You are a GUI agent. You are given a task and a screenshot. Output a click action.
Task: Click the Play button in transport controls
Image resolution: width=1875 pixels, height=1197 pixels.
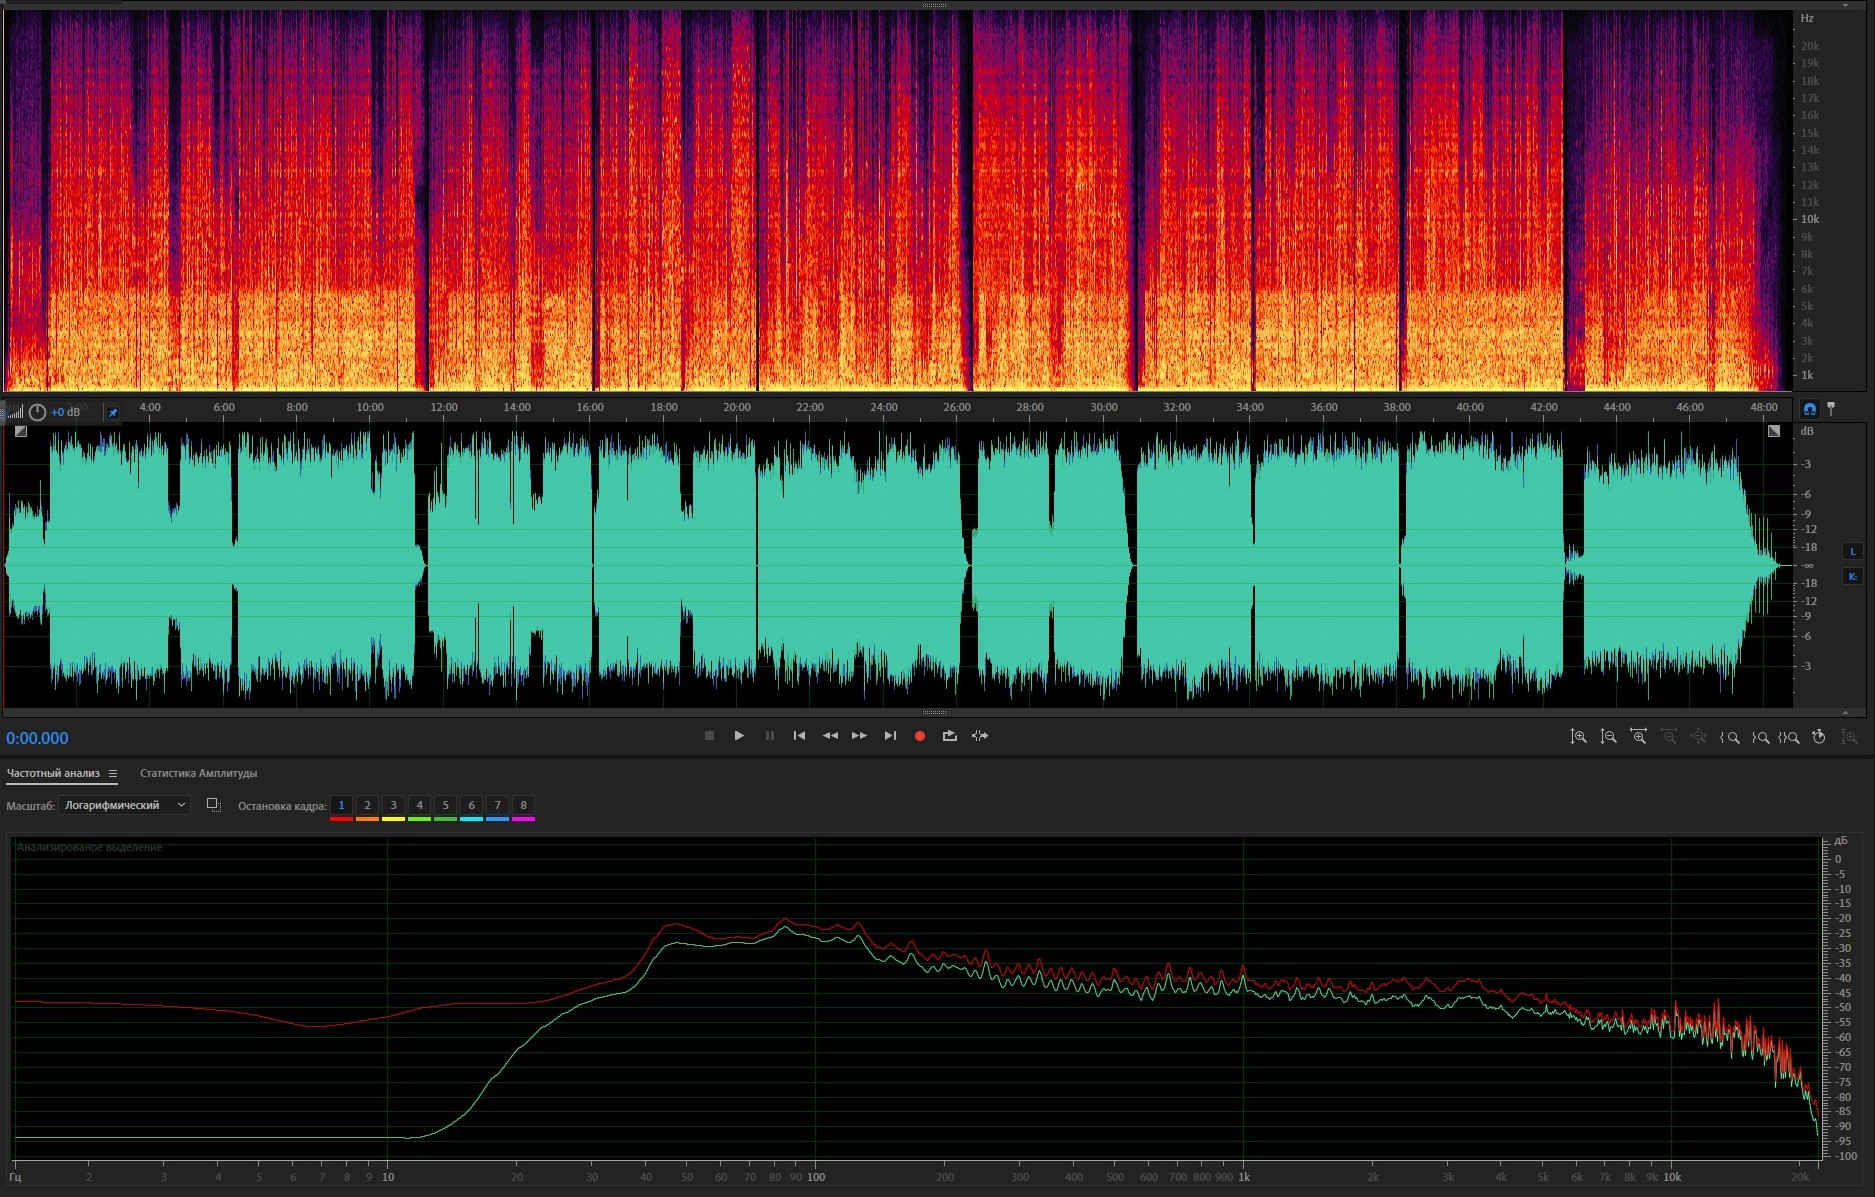[x=739, y=736]
